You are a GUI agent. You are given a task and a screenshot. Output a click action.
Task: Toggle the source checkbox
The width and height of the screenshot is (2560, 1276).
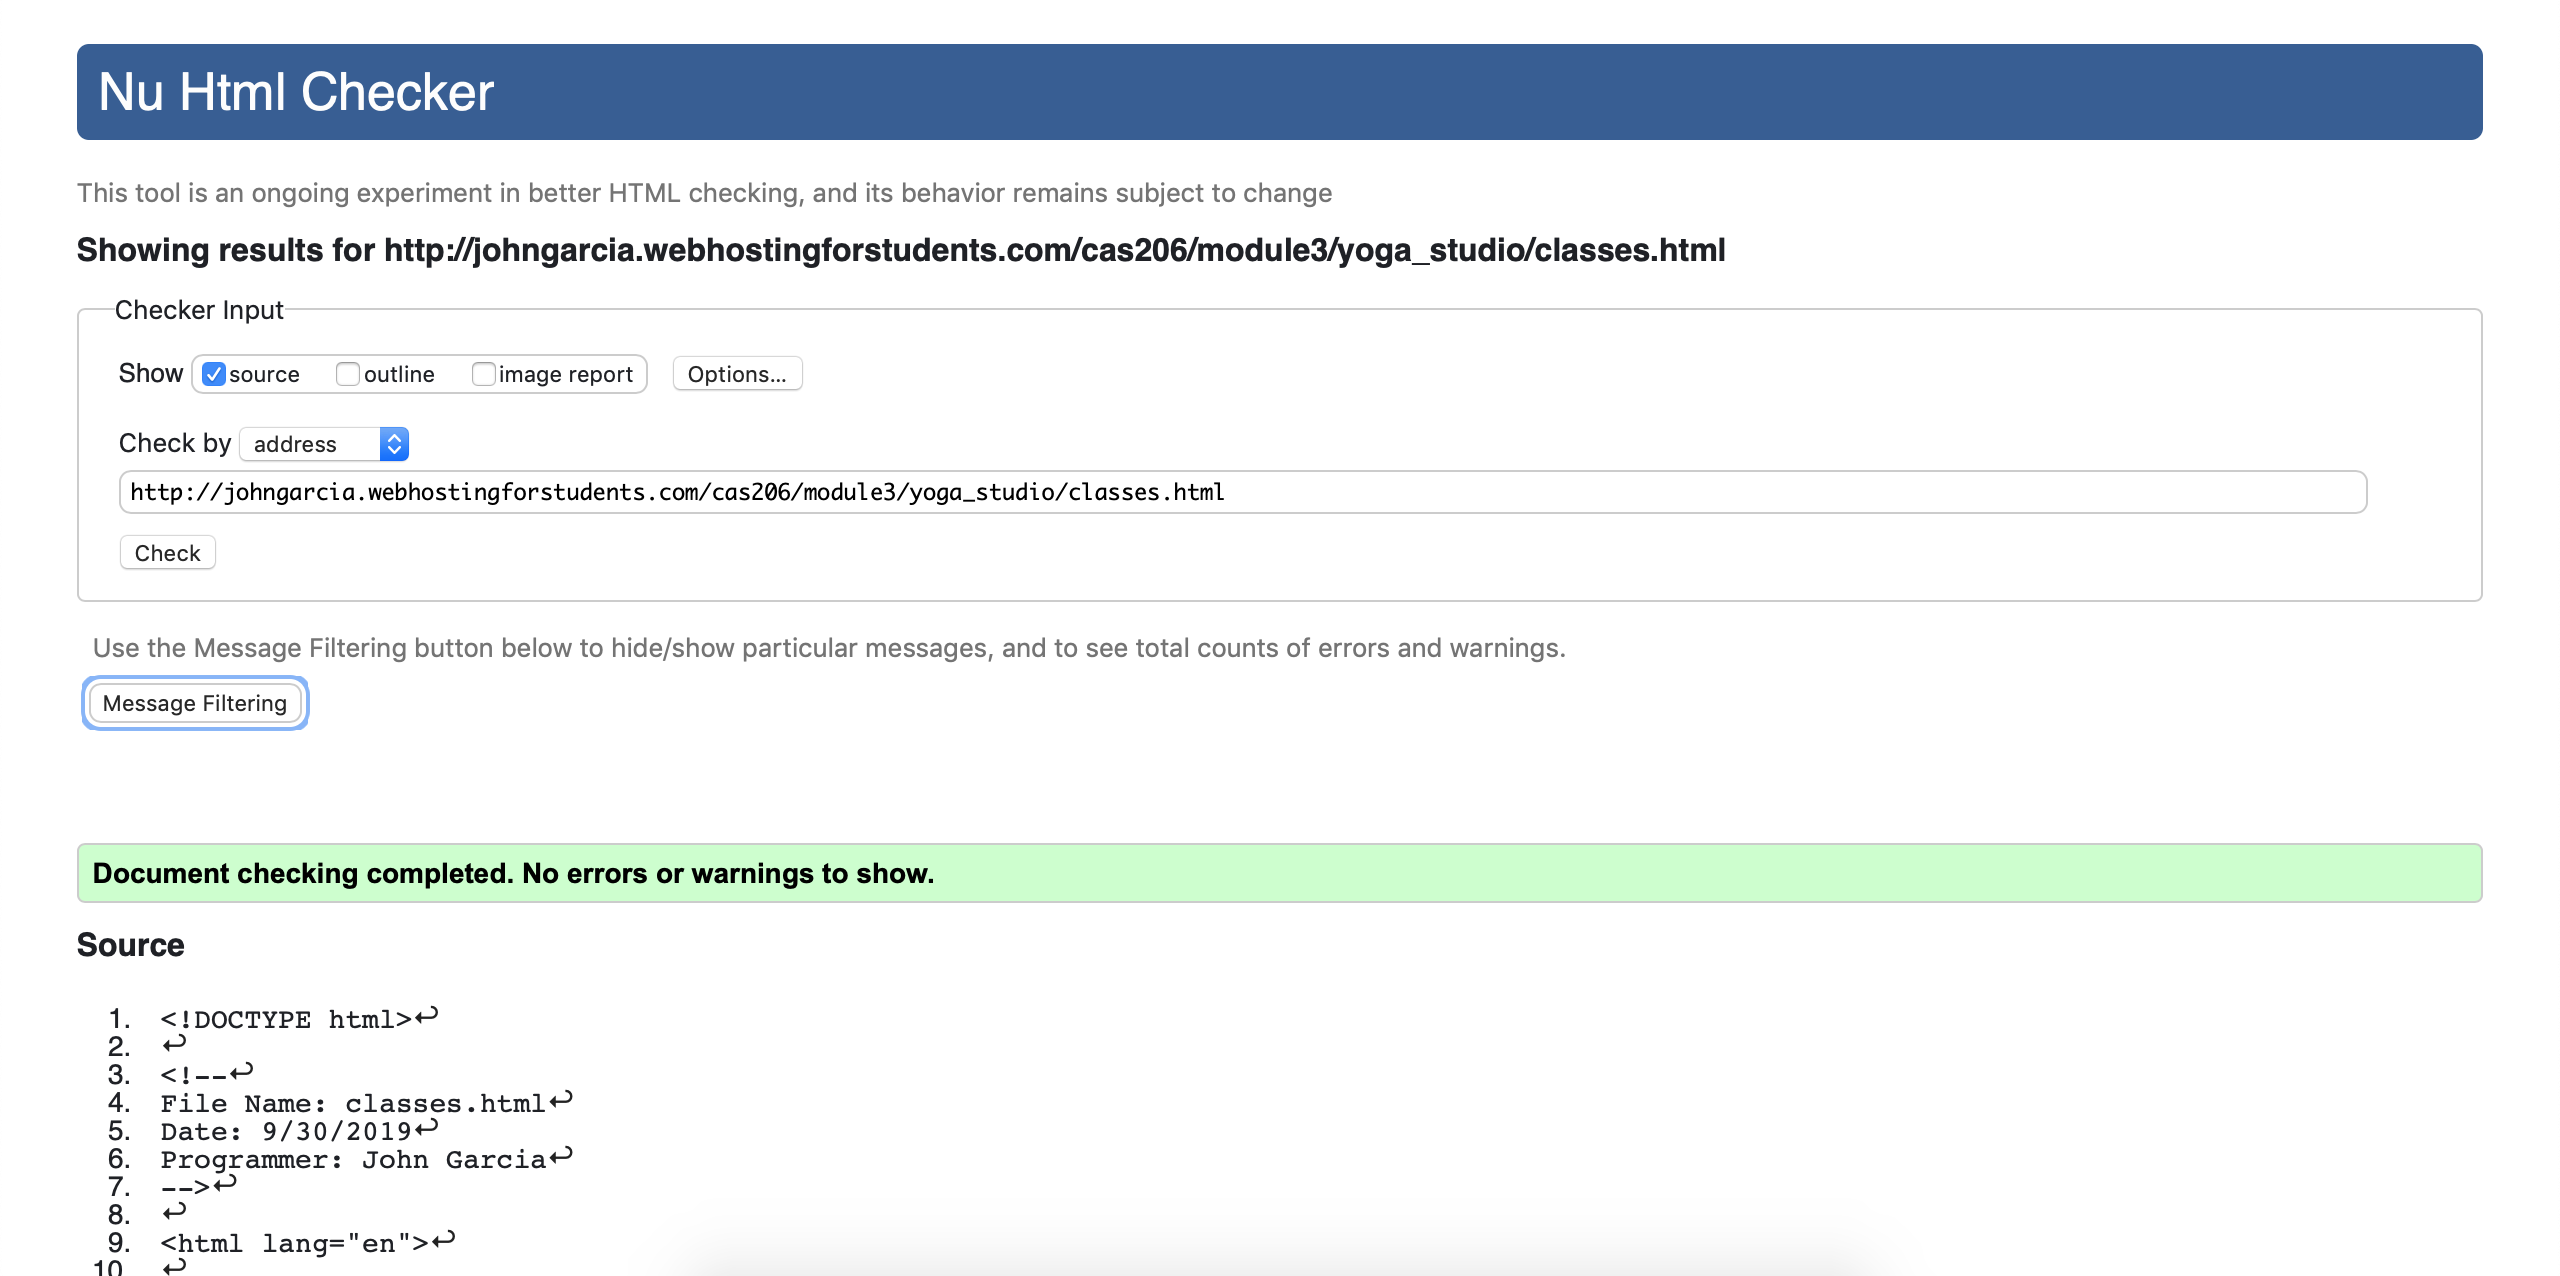point(214,374)
